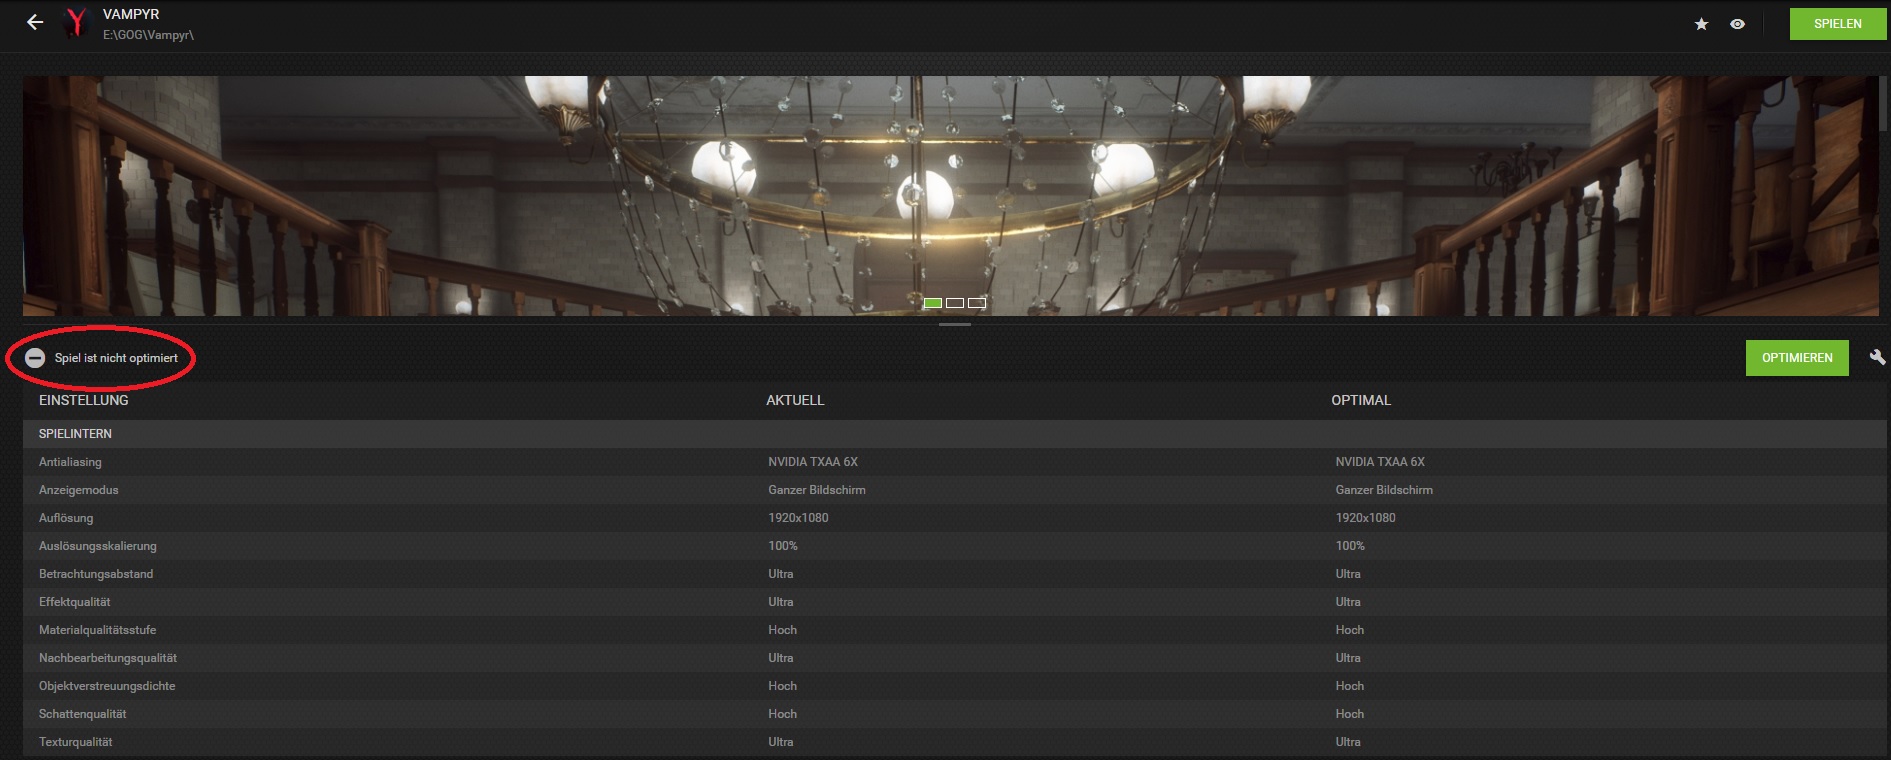Select the Anzeigemodus setting row
1891x760 pixels.
tap(954, 490)
